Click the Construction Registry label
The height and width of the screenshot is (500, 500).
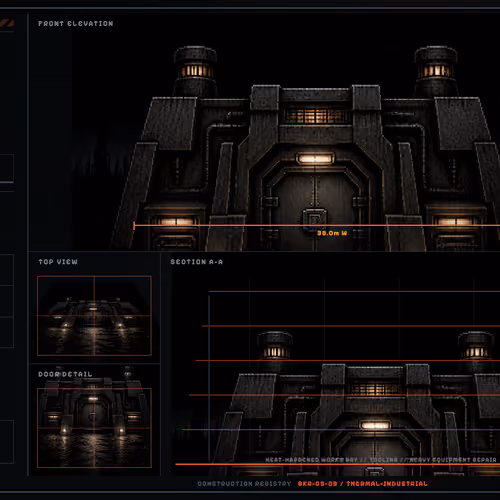244,484
